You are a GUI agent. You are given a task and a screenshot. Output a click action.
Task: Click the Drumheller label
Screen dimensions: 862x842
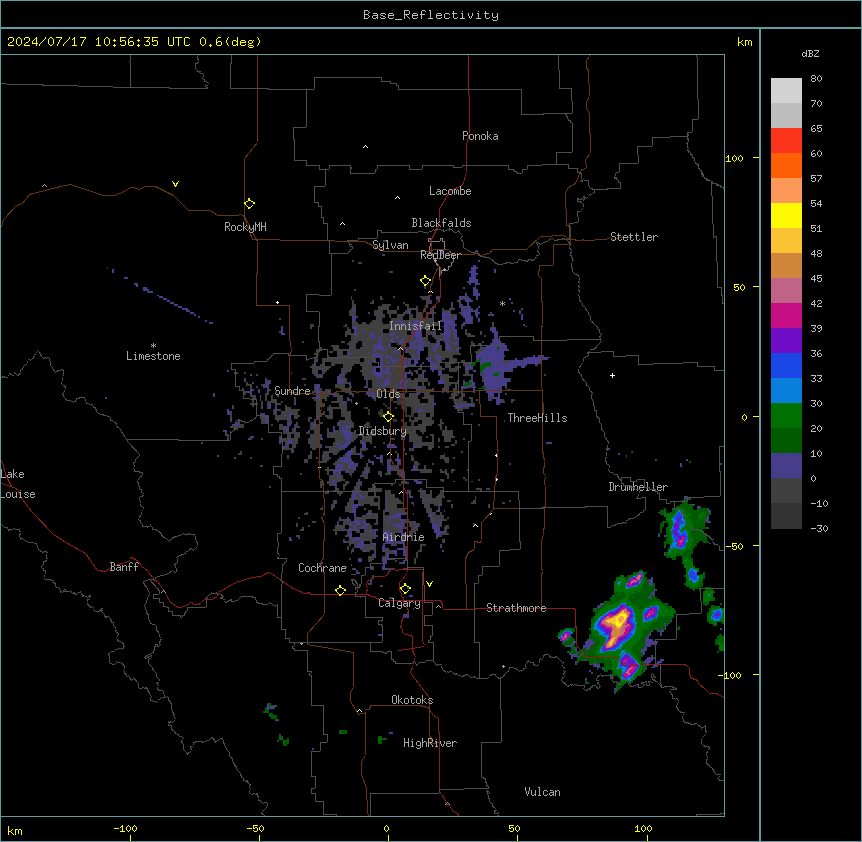pos(638,487)
